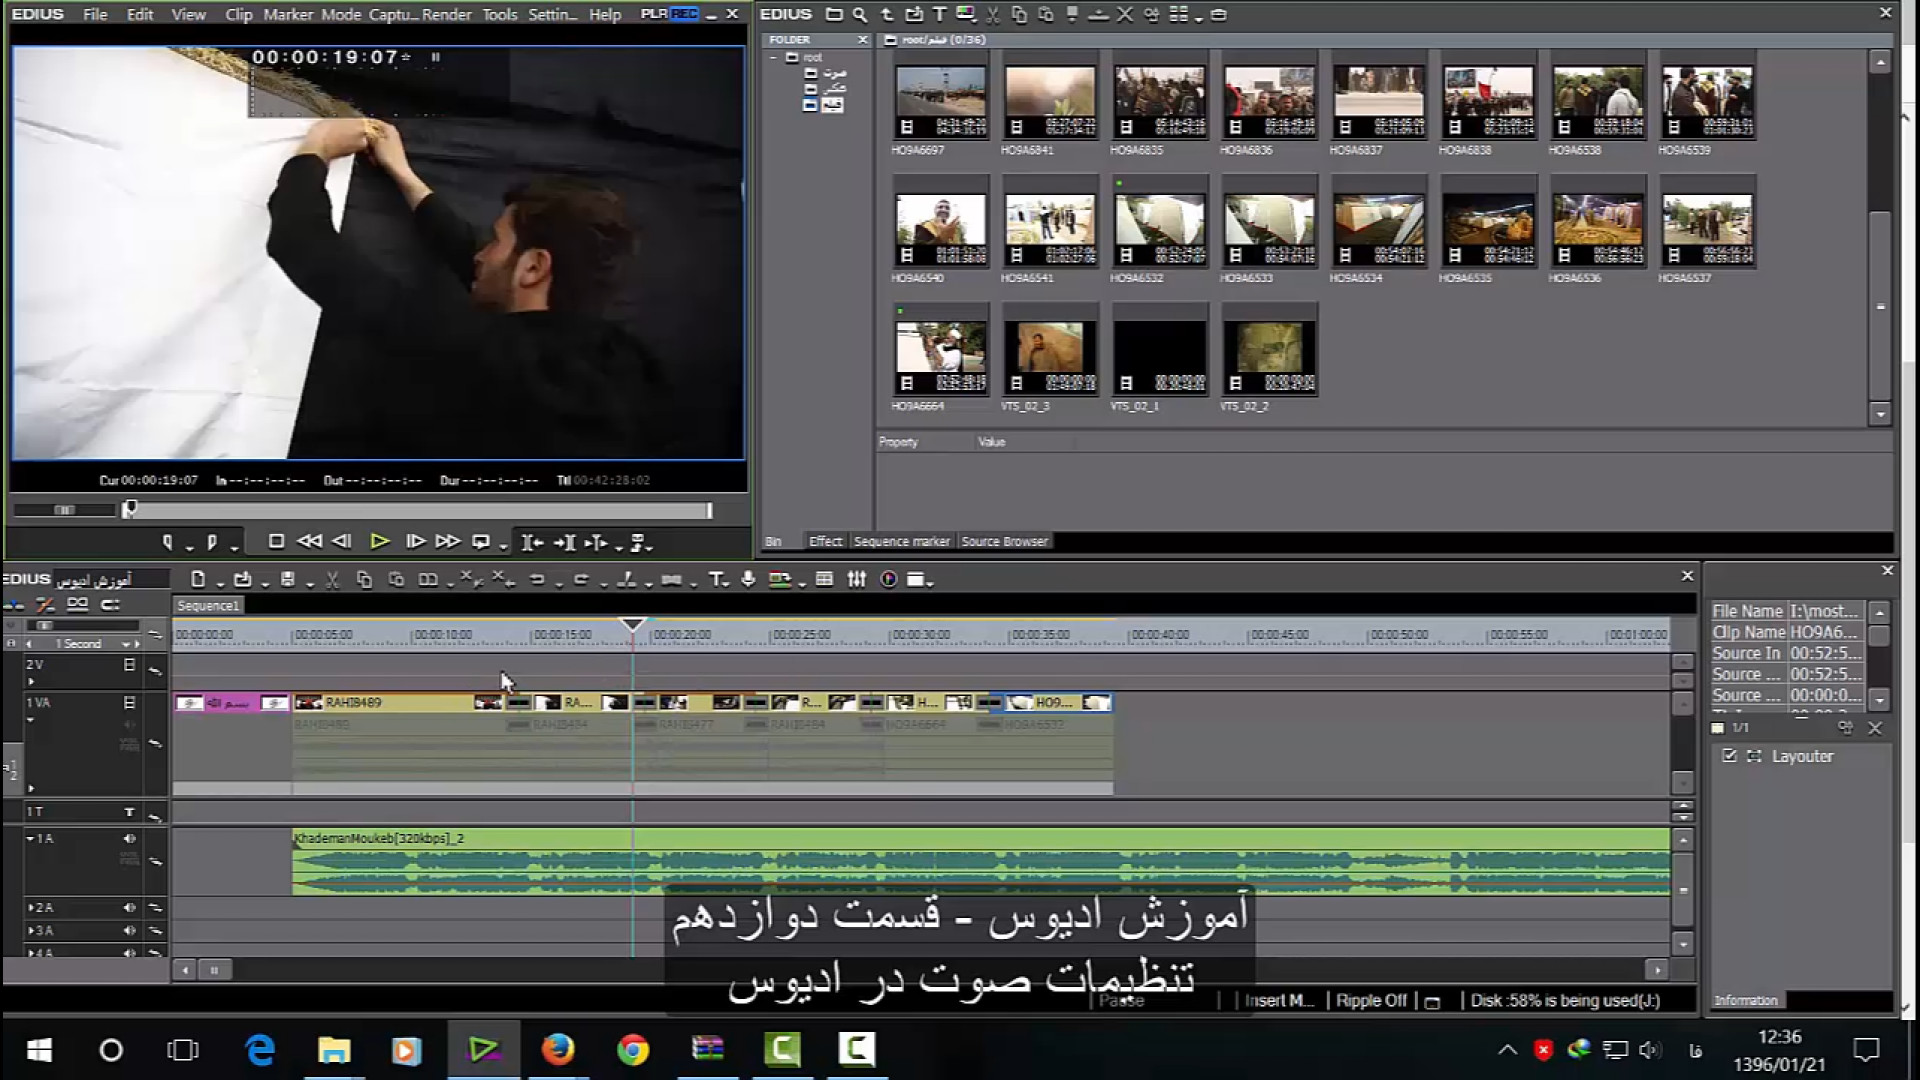Toggle the Layouter checkbox
1920x1080 pixels.
pos(1729,756)
